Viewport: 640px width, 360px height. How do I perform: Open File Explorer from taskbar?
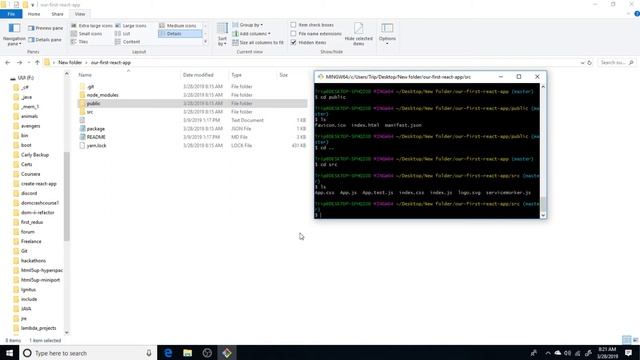click(187, 353)
